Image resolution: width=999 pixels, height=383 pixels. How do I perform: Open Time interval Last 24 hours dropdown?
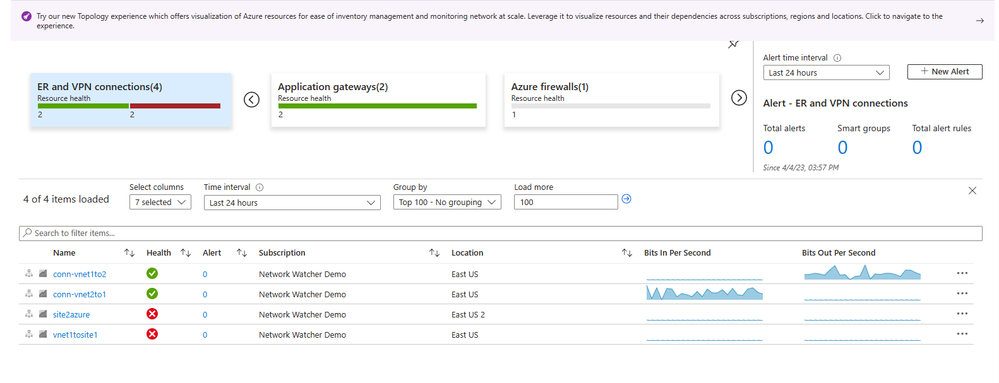[292, 203]
